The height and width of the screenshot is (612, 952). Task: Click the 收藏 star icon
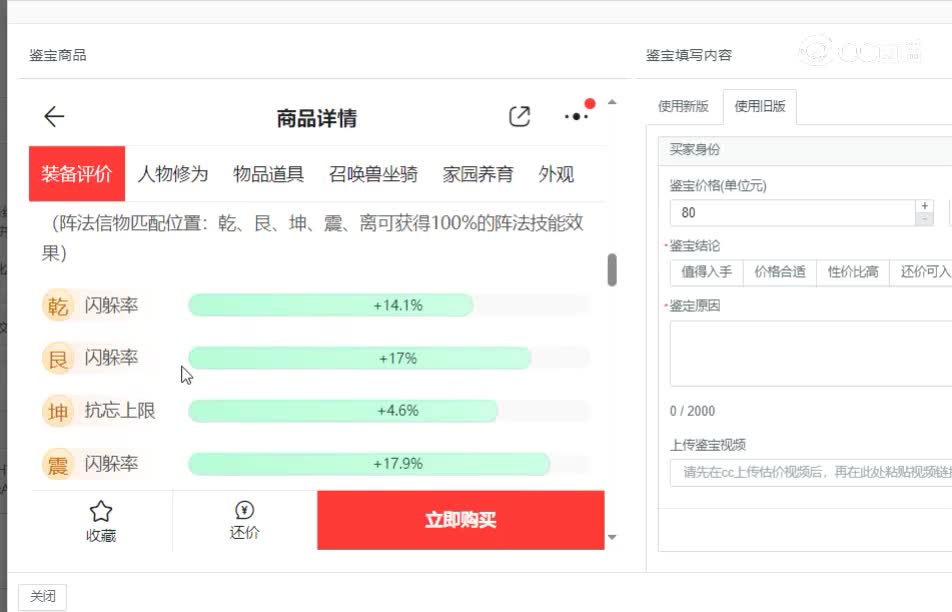tap(100, 511)
